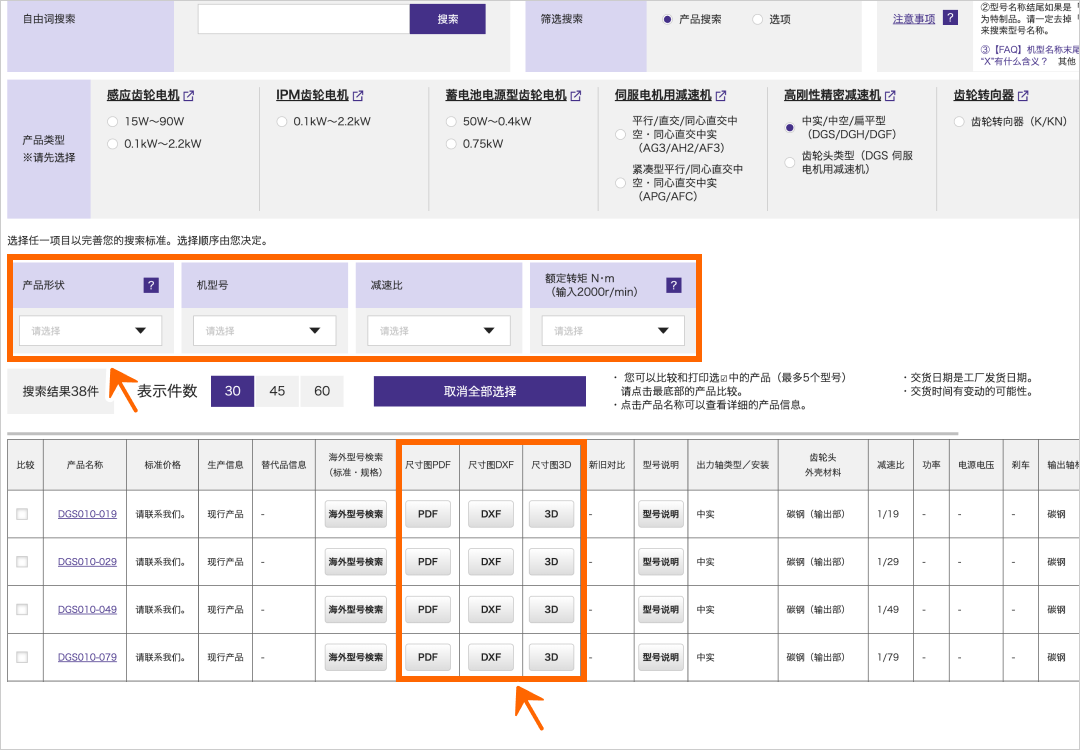Open external link icon beside IPM齿轮电机

pos(358,96)
